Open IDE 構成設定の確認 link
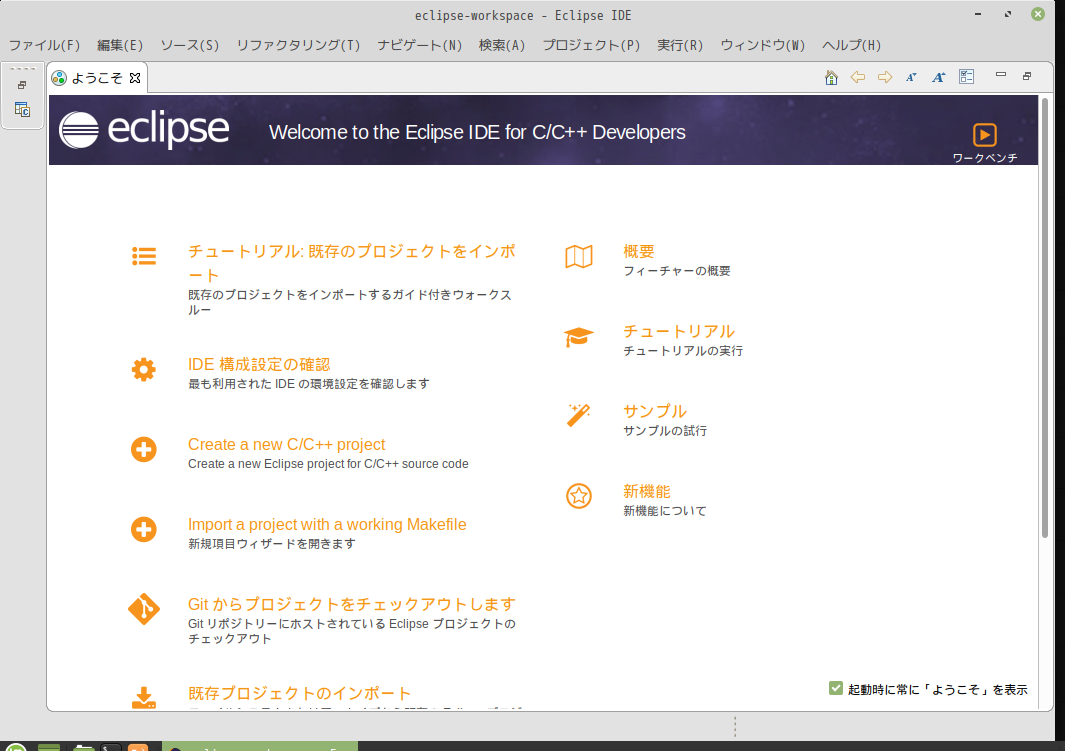The height and width of the screenshot is (751, 1065). [x=259, y=365]
